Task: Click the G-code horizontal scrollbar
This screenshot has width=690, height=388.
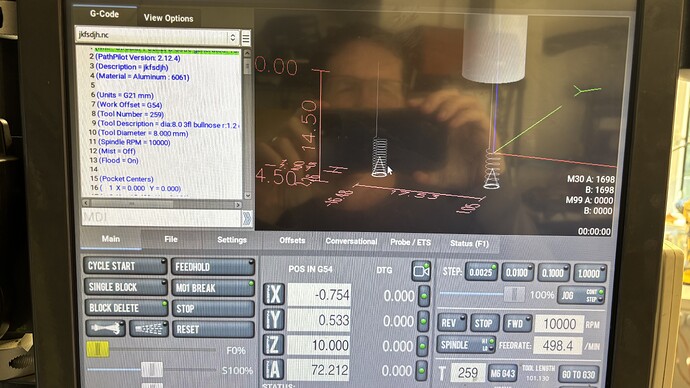Action: pos(162,204)
